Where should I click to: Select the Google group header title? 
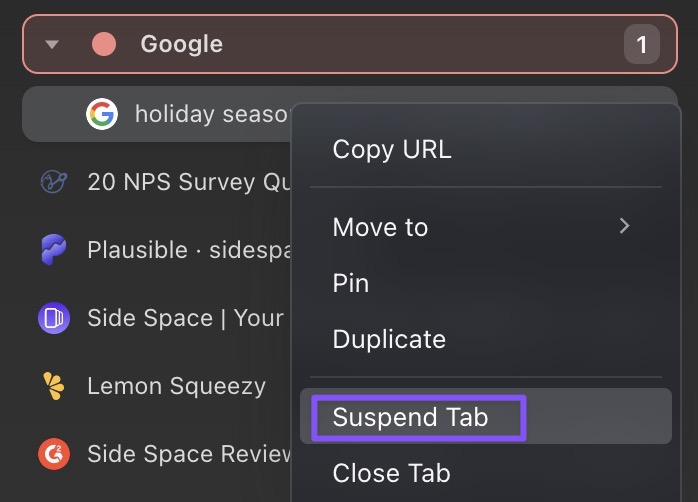[x=181, y=44]
